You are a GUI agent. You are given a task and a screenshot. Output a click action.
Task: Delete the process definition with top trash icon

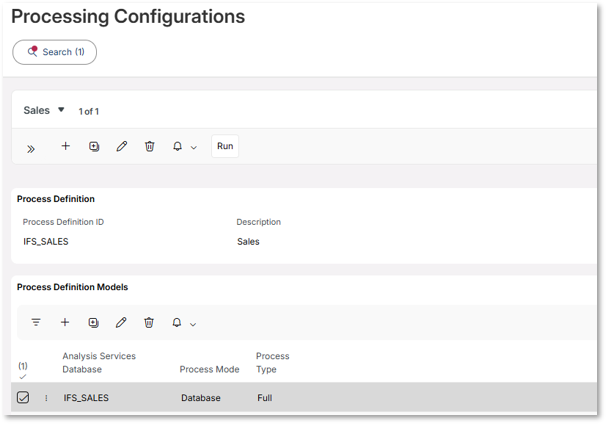[x=150, y=146]
